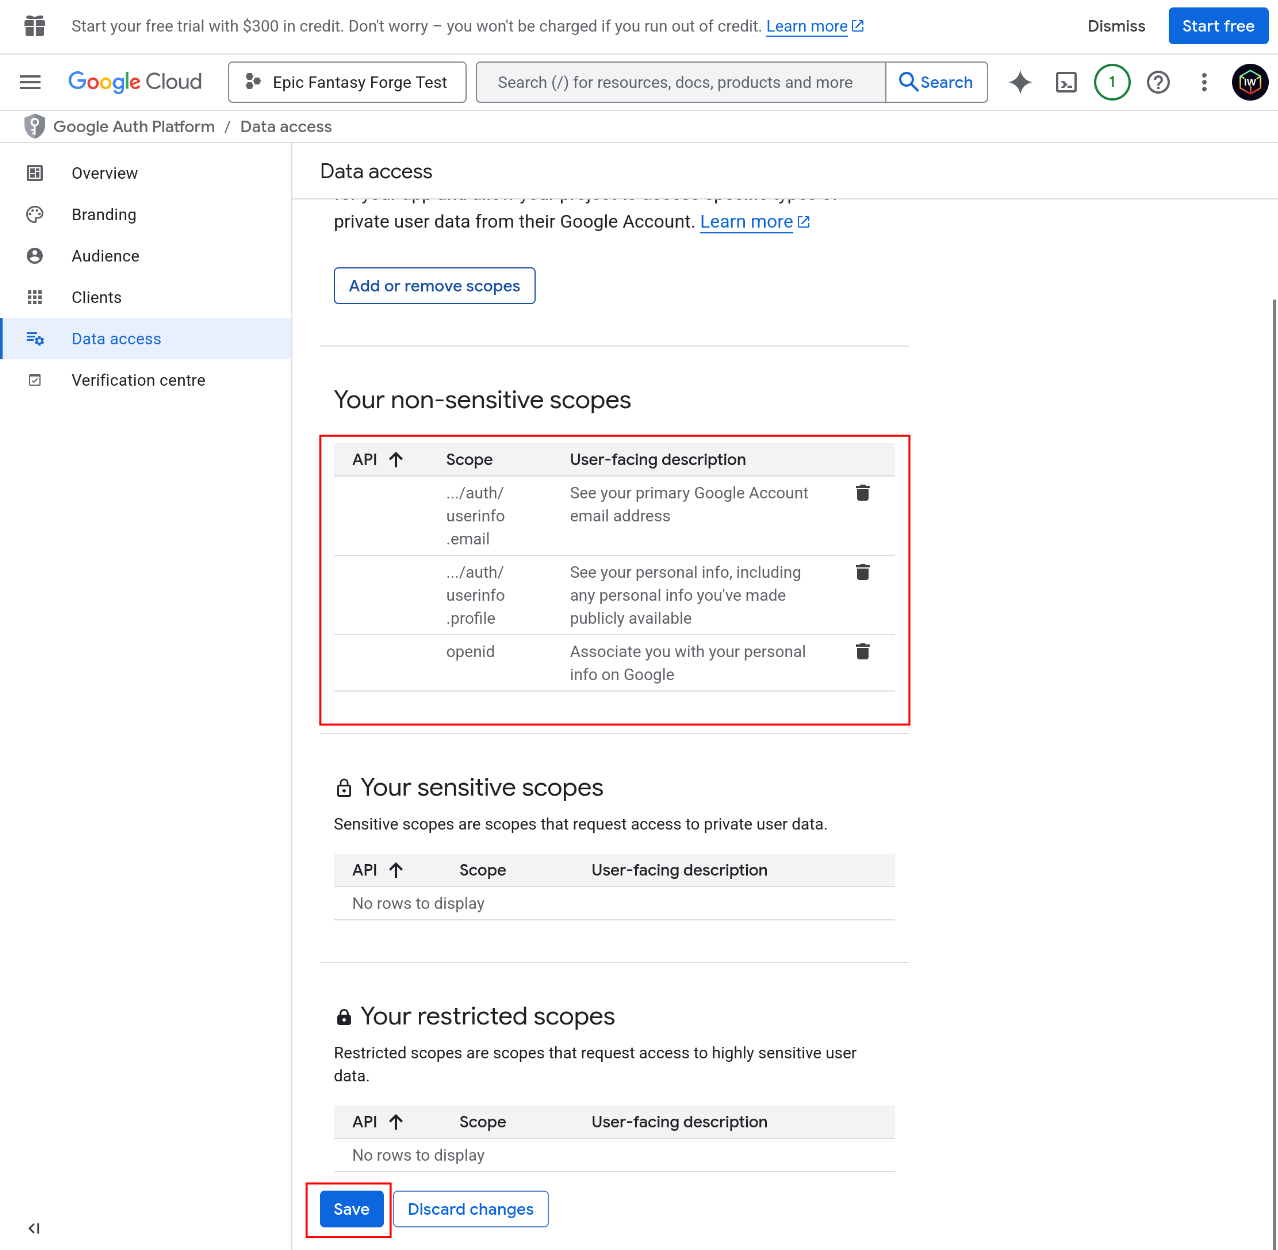Image resolution: width=1278 pixels, height=1250 pixels.
Task: Switch to the Verification centre section
Action: tap(138, 380)
